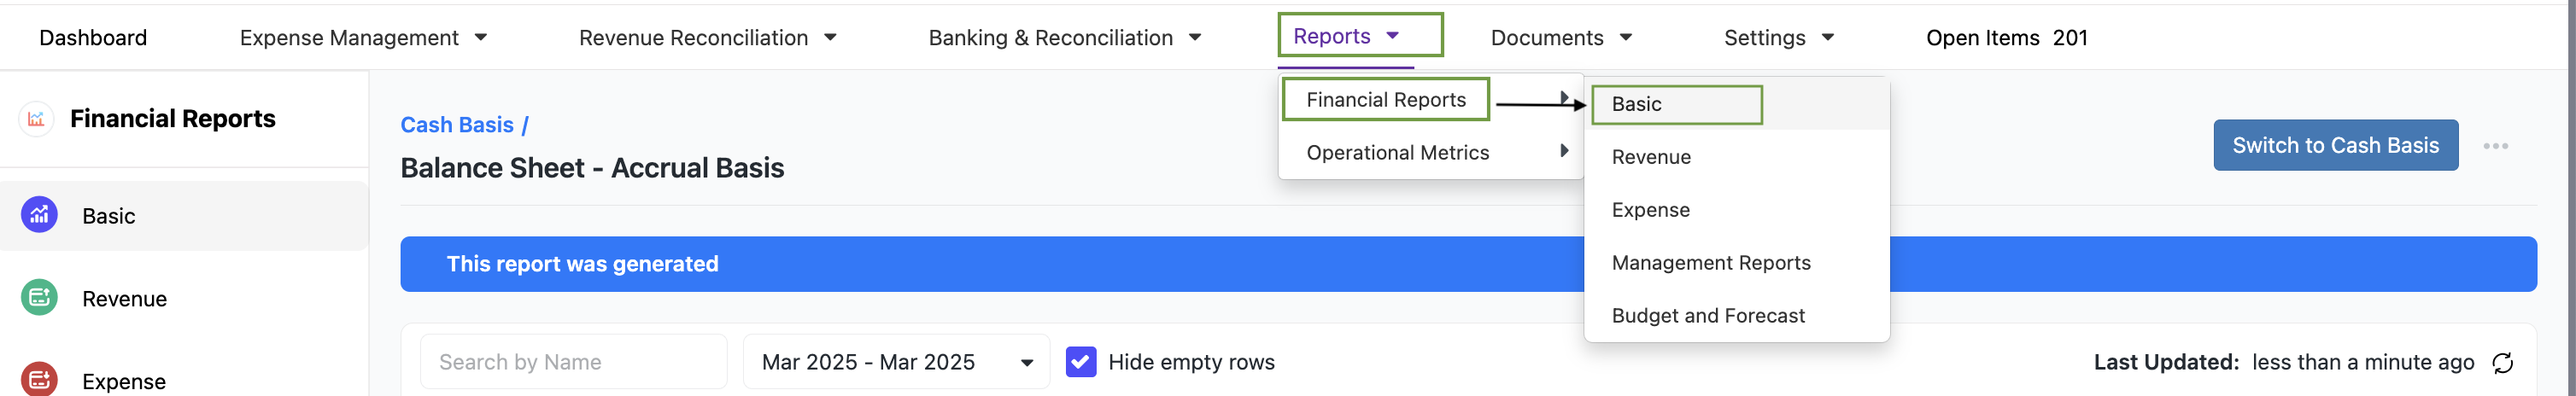The height and width of the screenshot is (396, 2576).
Task: Uncheck the Hide empty rows checkbox
Action: point(1081,362)
